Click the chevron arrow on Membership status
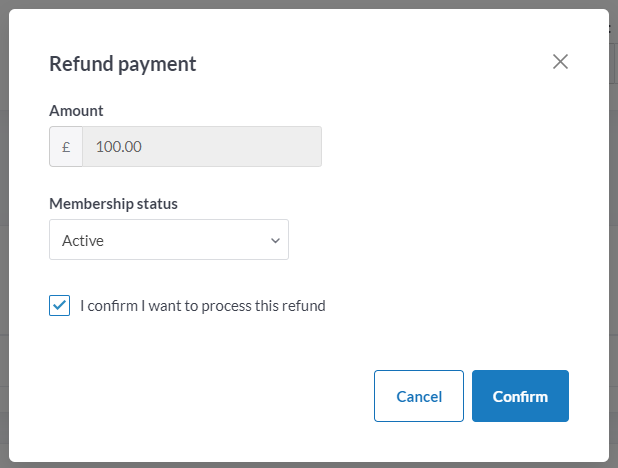This screenshot has width=618, height=468. click(x=275, y=240)
